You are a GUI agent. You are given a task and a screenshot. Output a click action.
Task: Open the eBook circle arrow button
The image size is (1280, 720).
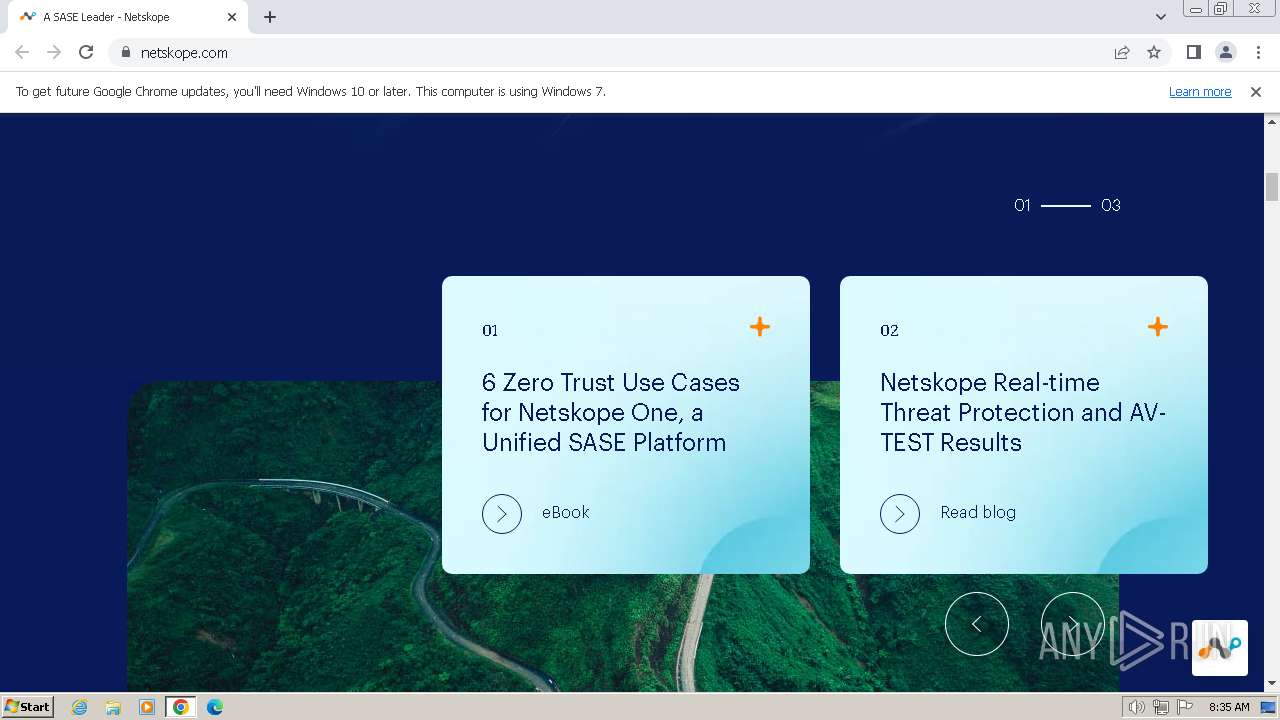click(x=502, y=514)
